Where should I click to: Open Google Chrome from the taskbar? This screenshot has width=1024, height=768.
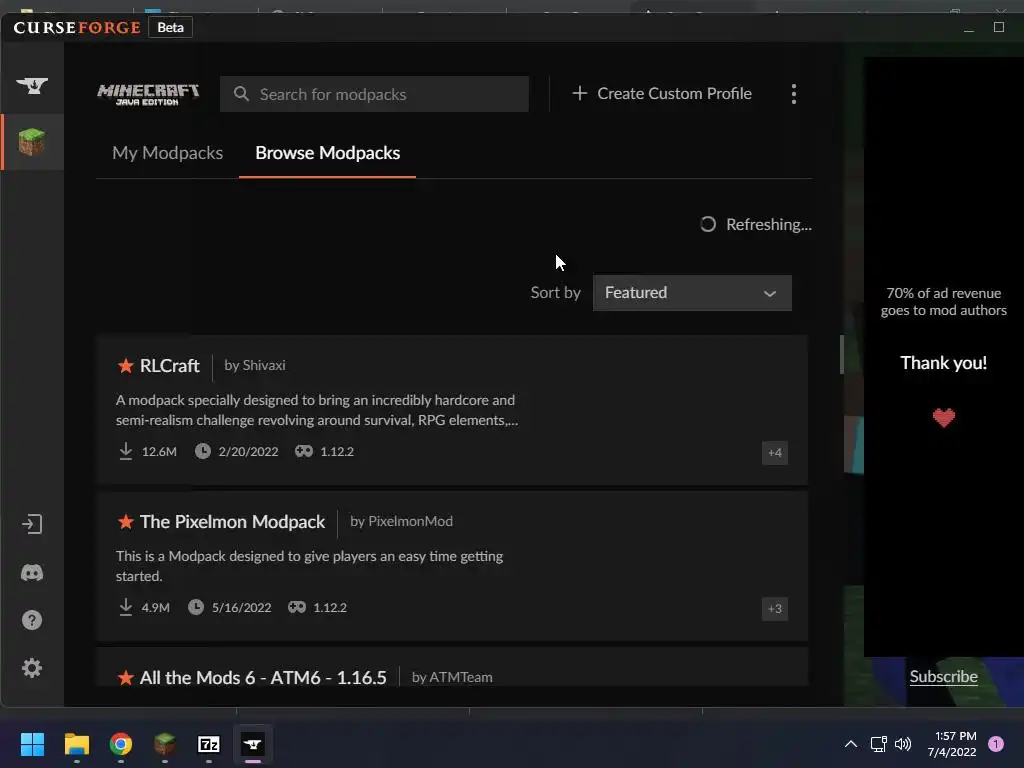121,744
